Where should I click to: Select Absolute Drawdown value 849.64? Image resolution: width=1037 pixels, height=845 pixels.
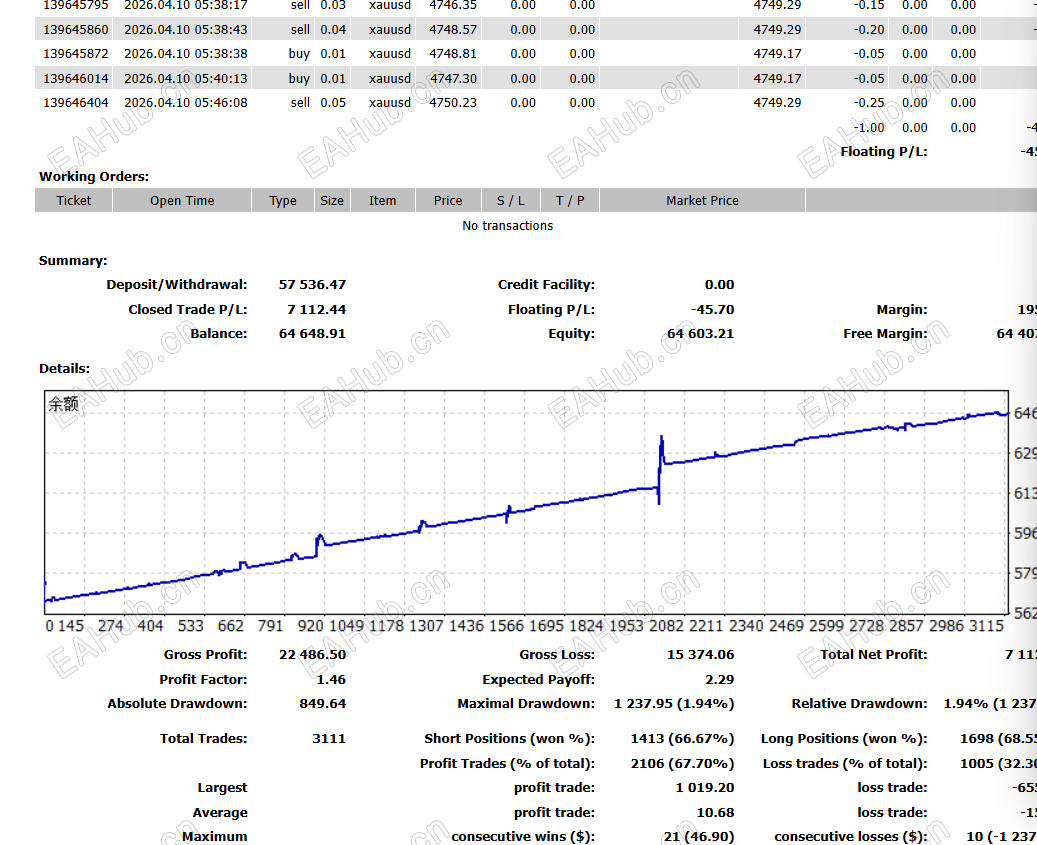pos(322,704)
